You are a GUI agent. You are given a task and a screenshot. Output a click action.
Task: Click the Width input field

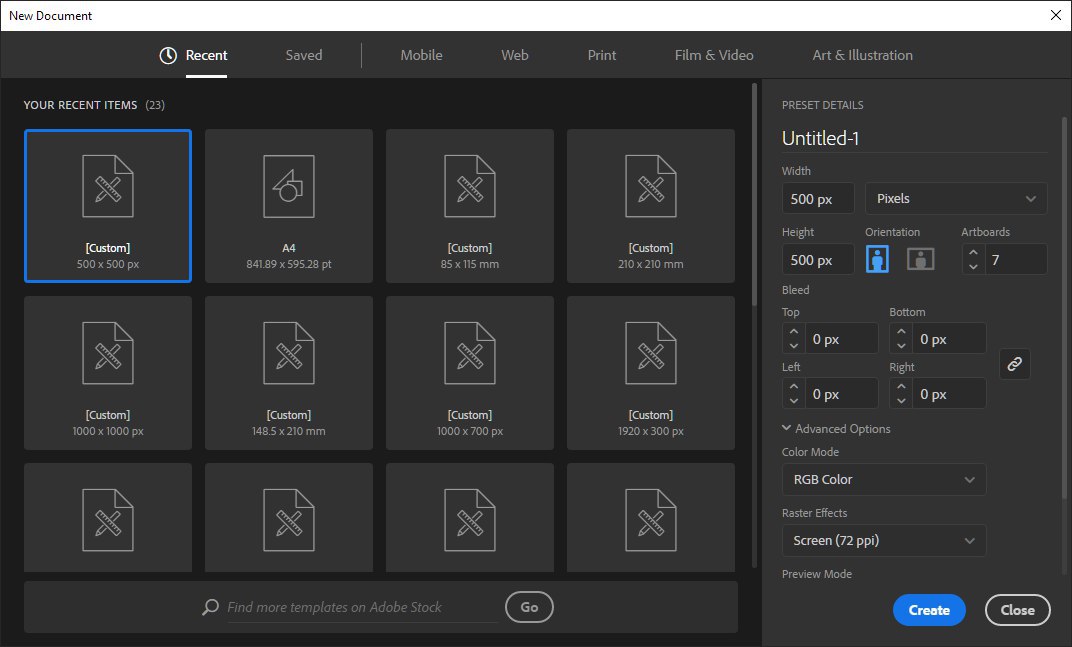pyautogui.click(x=818, y=199)
